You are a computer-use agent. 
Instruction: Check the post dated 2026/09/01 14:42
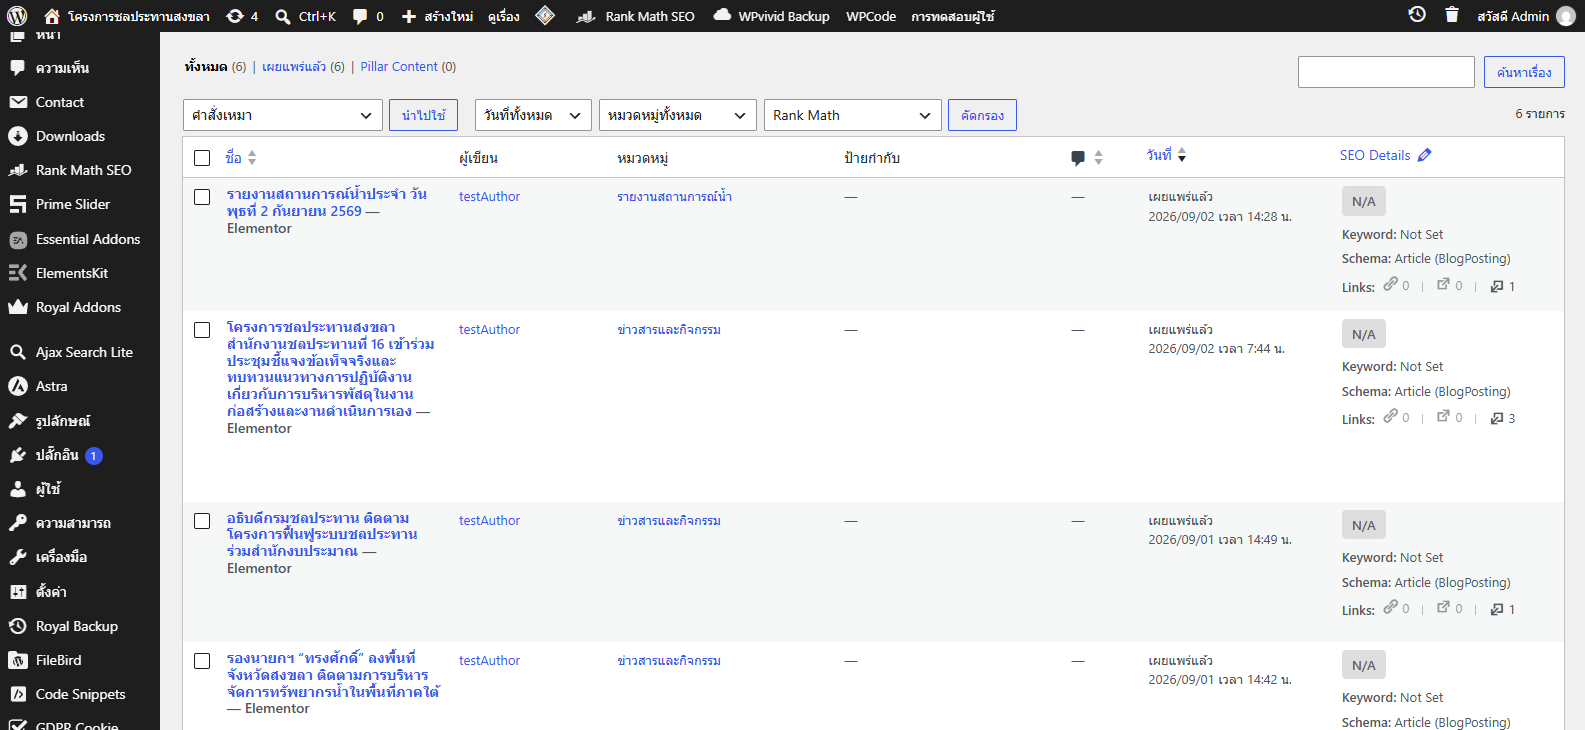pyautogui.click(x=202, y=661)
